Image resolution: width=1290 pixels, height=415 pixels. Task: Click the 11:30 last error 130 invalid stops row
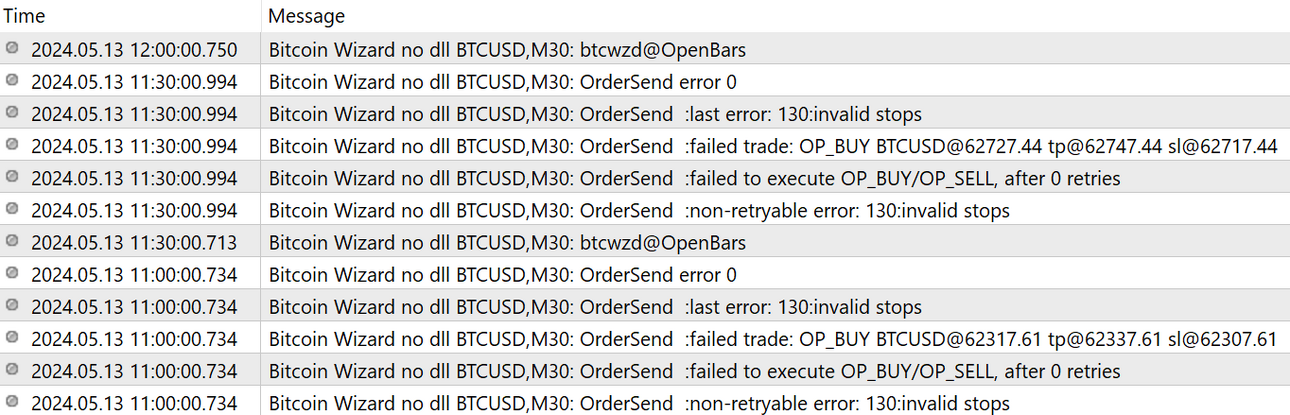click(x=645, y=113)
